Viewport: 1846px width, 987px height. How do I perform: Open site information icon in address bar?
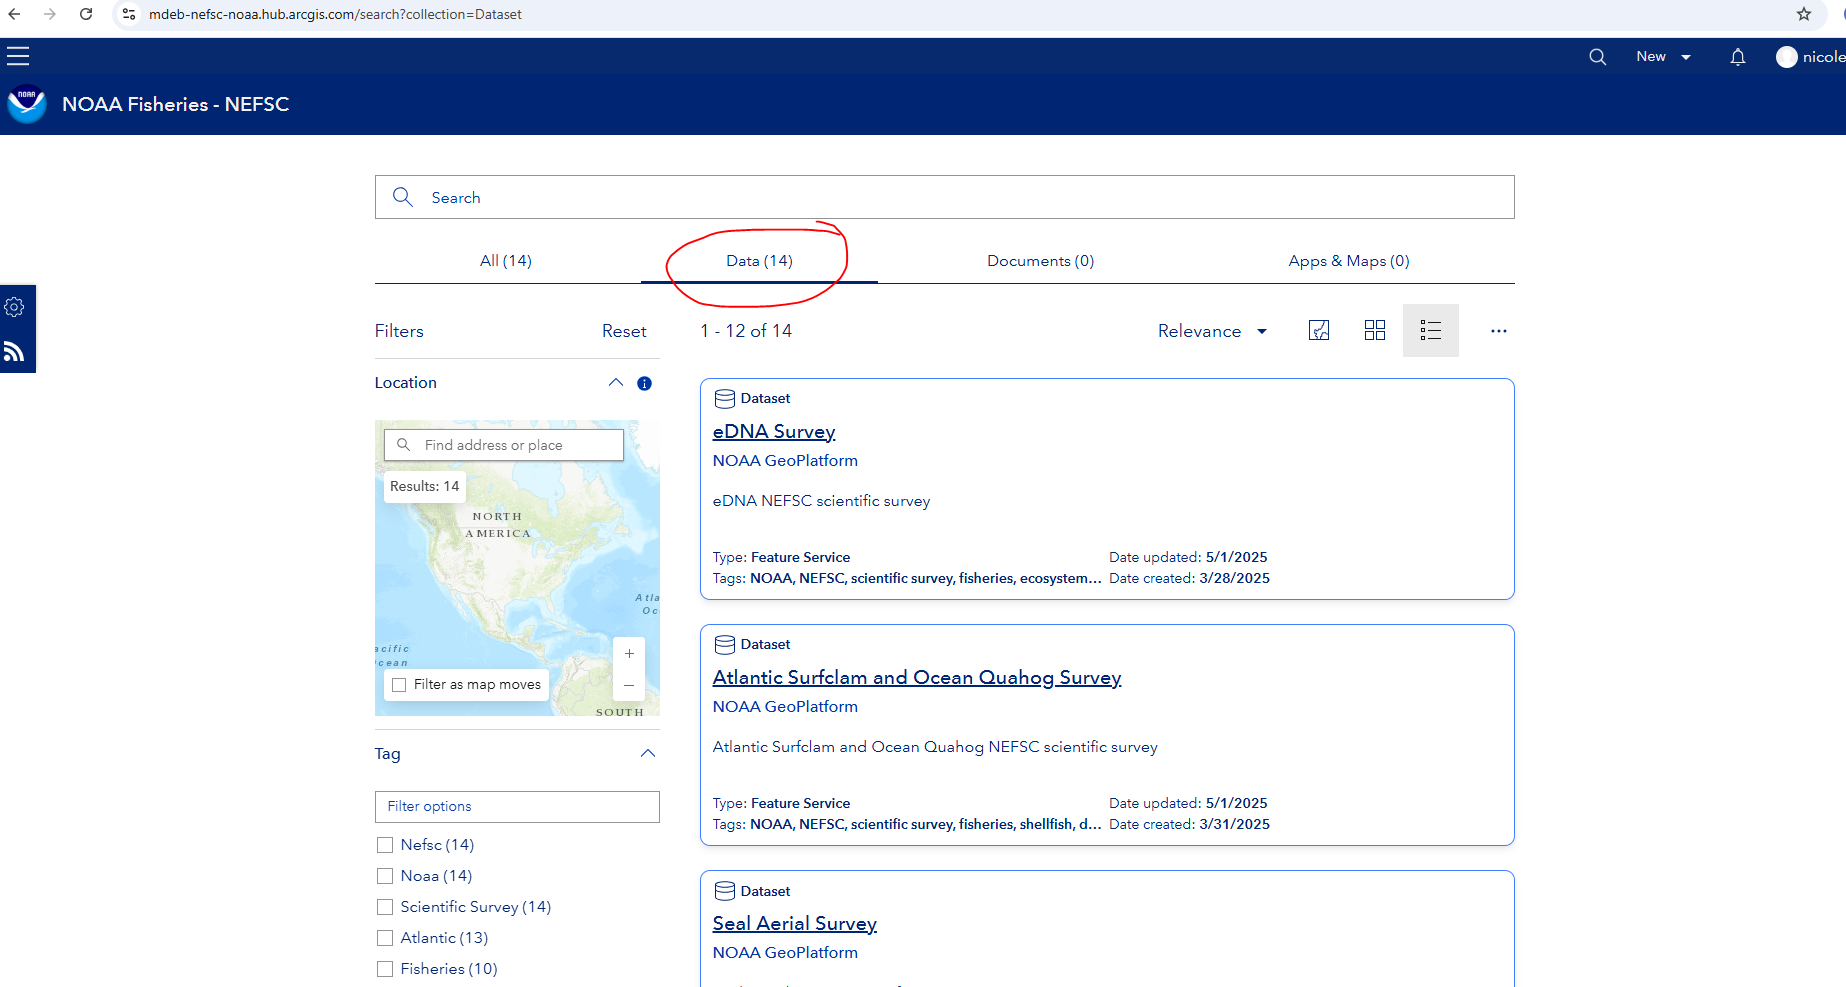(x=129, y=14)
